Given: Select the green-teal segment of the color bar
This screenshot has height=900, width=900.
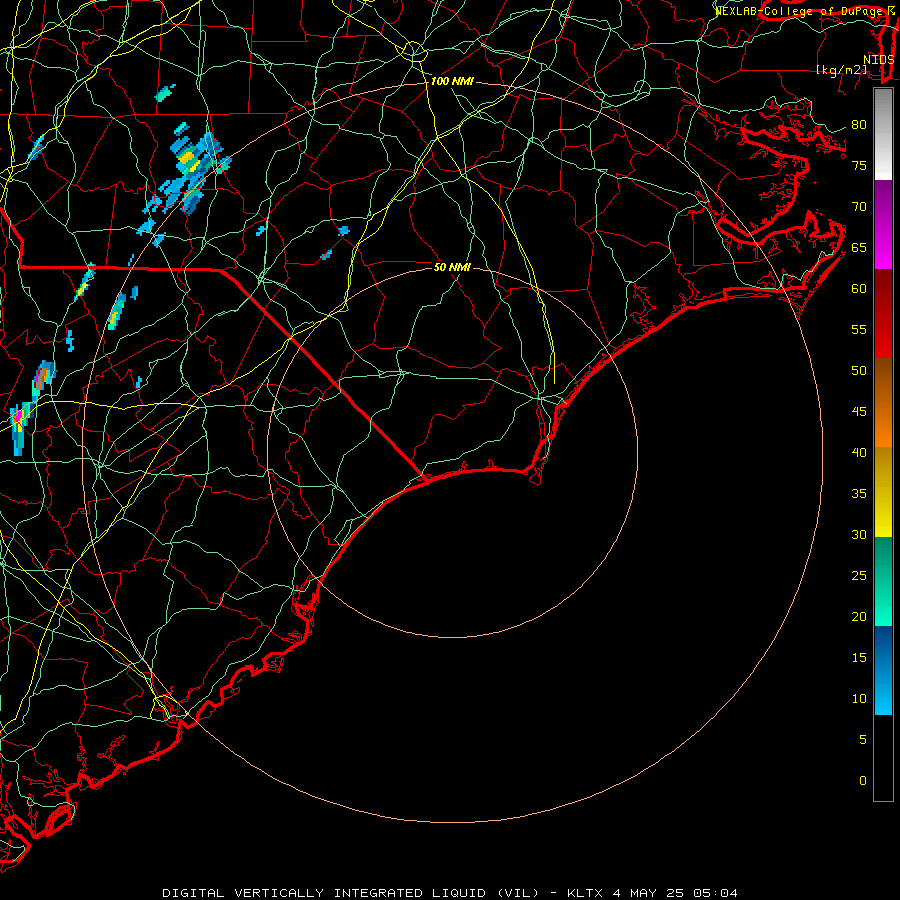Looking at the screenshot, I should tap(883, 581).
